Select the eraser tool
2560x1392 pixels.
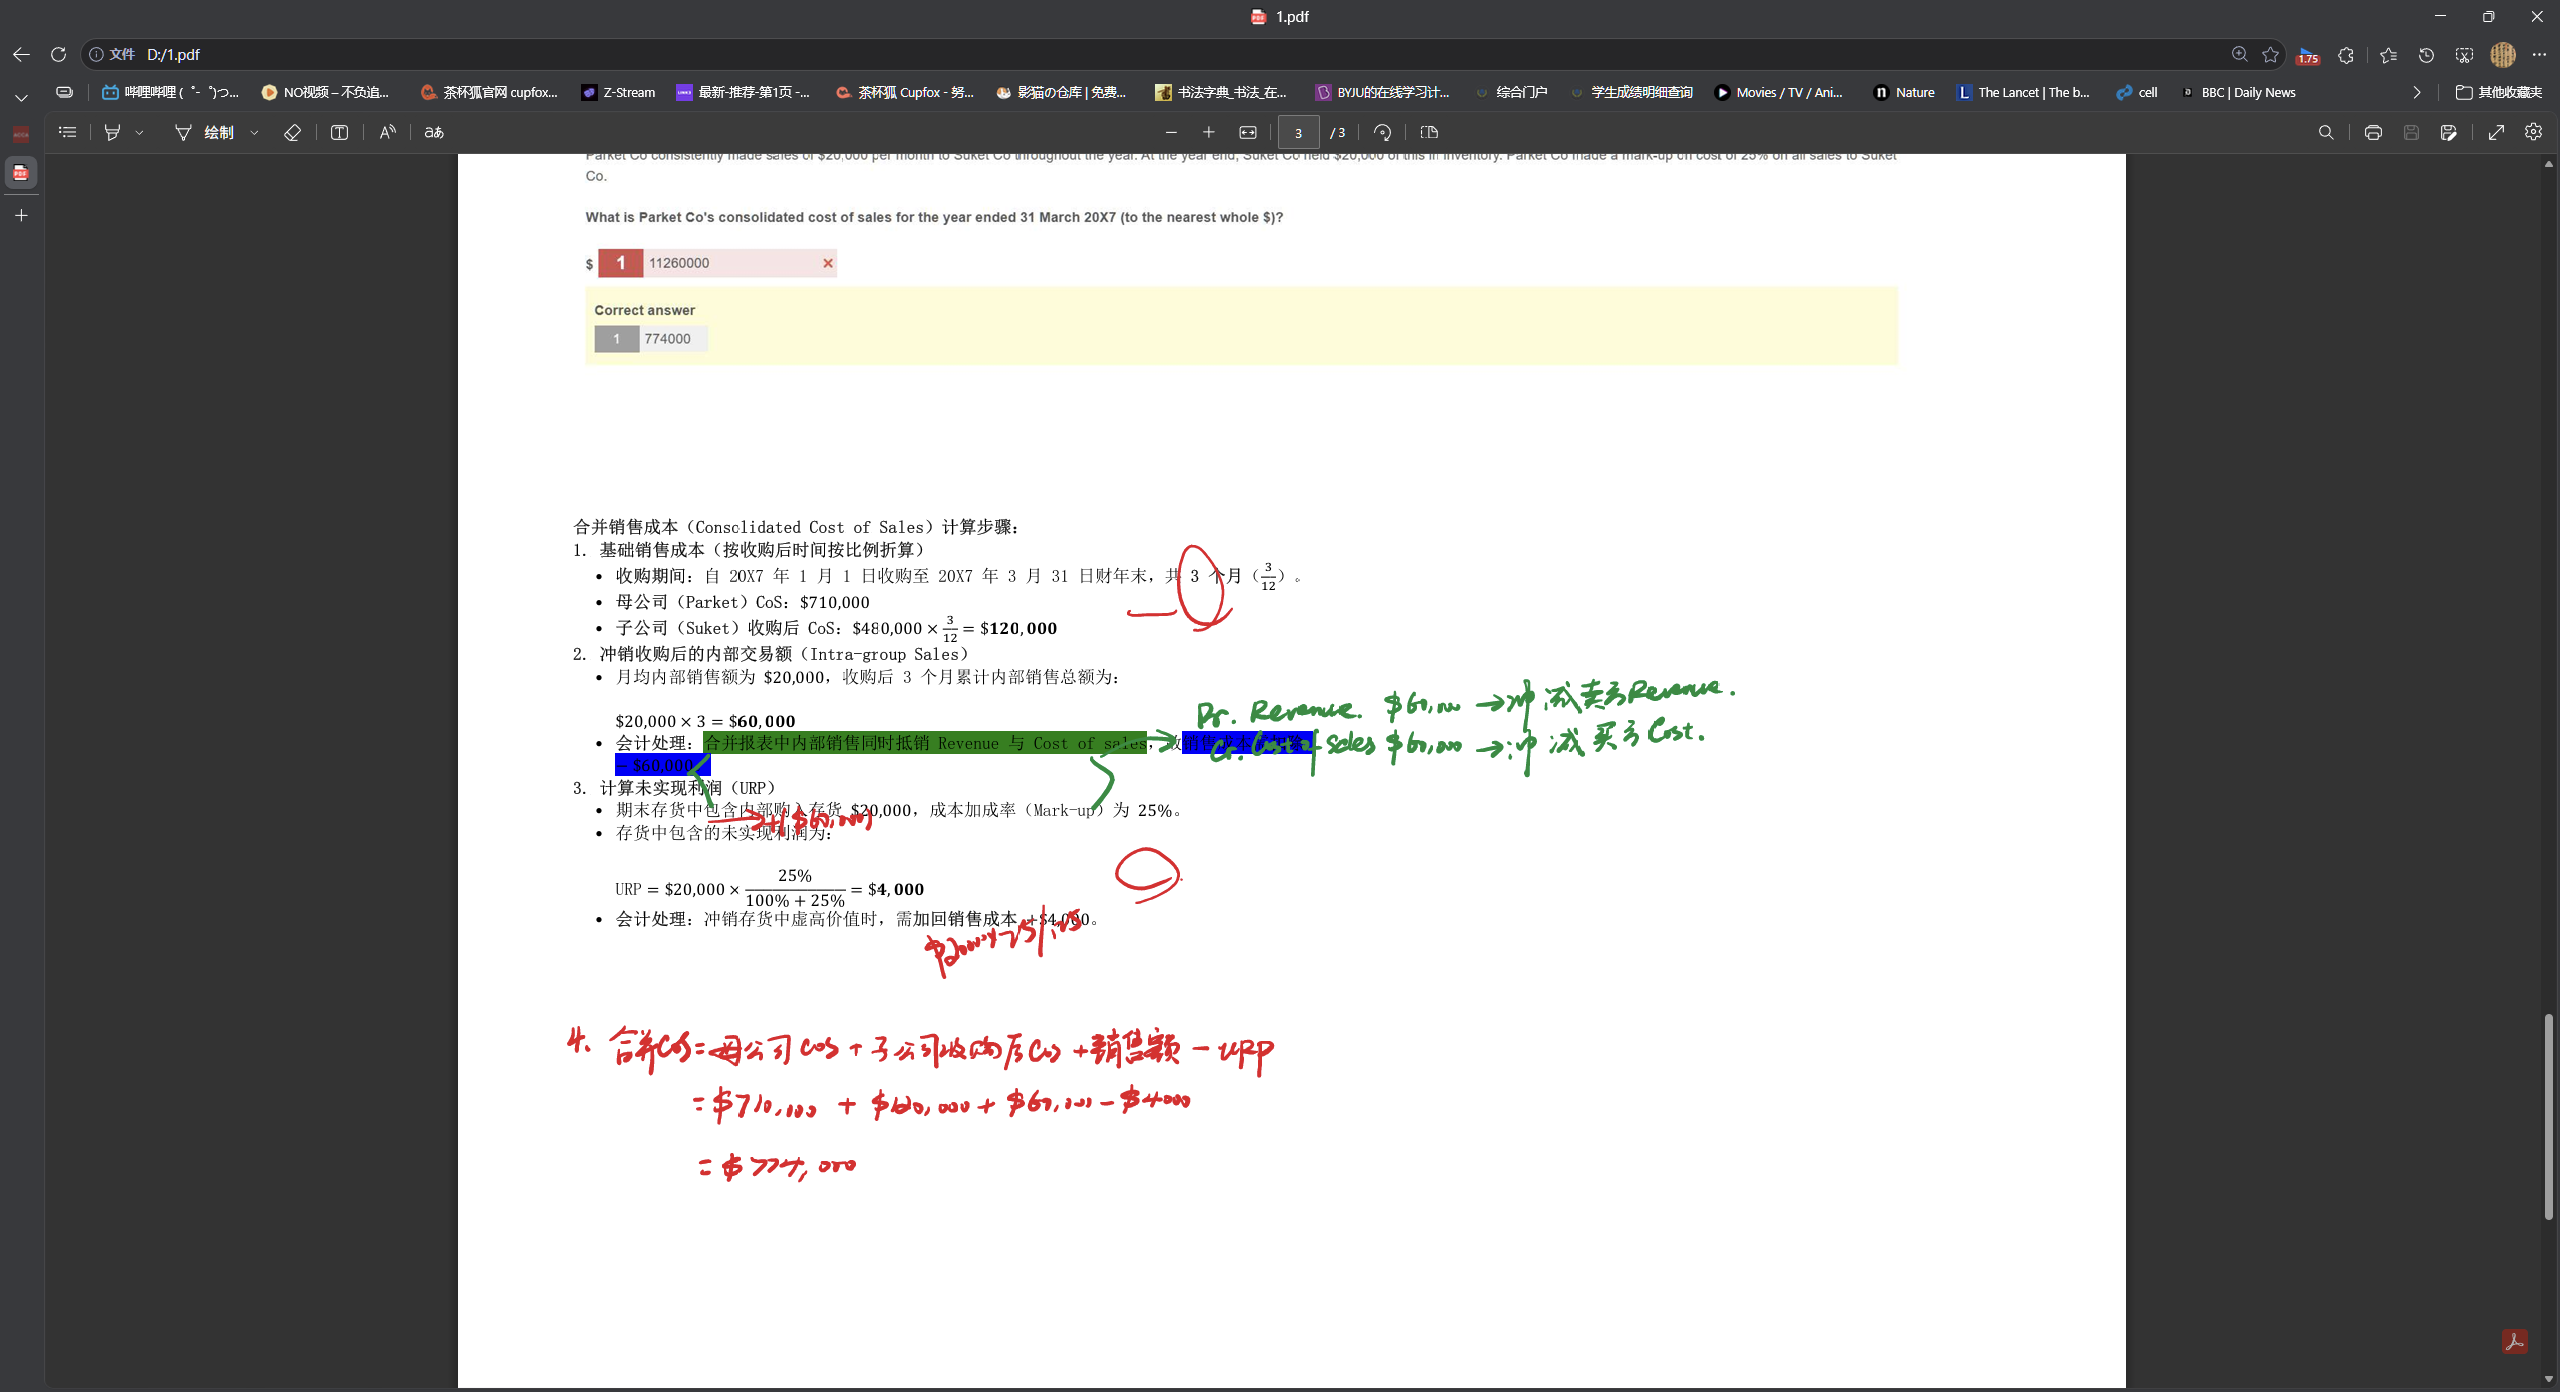292,132
